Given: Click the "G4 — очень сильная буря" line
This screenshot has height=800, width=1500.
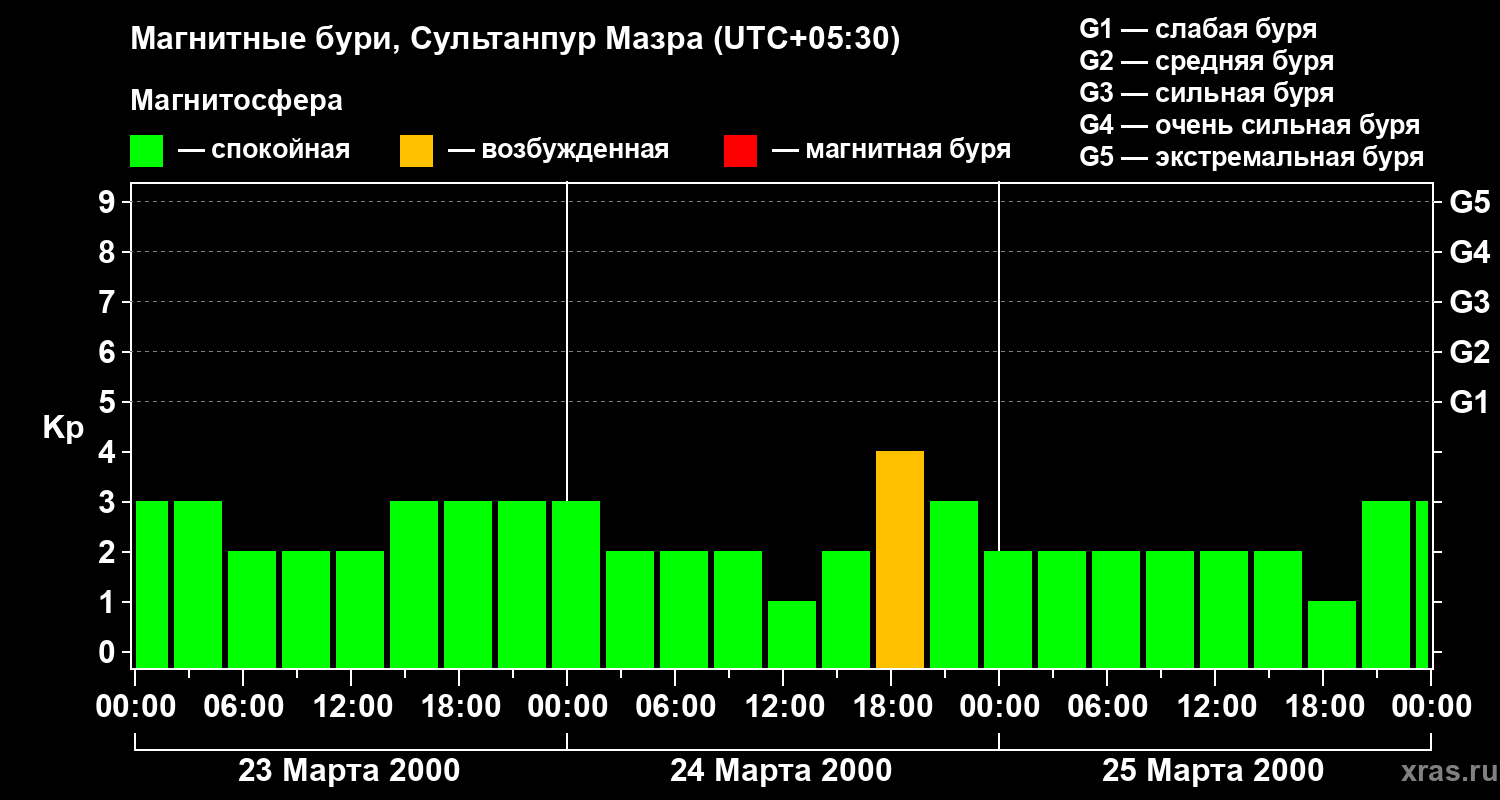Looking at the screenshot, I should pos(1250,125).
